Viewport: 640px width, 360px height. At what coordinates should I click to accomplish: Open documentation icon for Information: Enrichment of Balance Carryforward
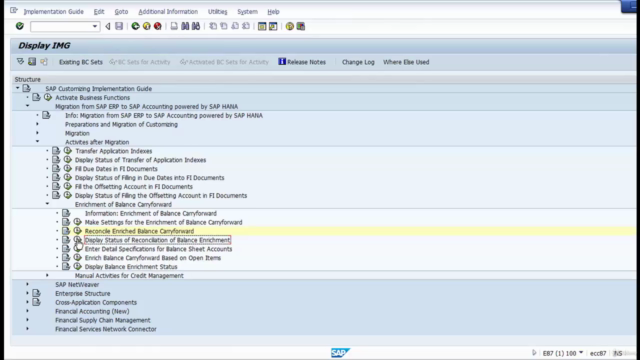66,213
